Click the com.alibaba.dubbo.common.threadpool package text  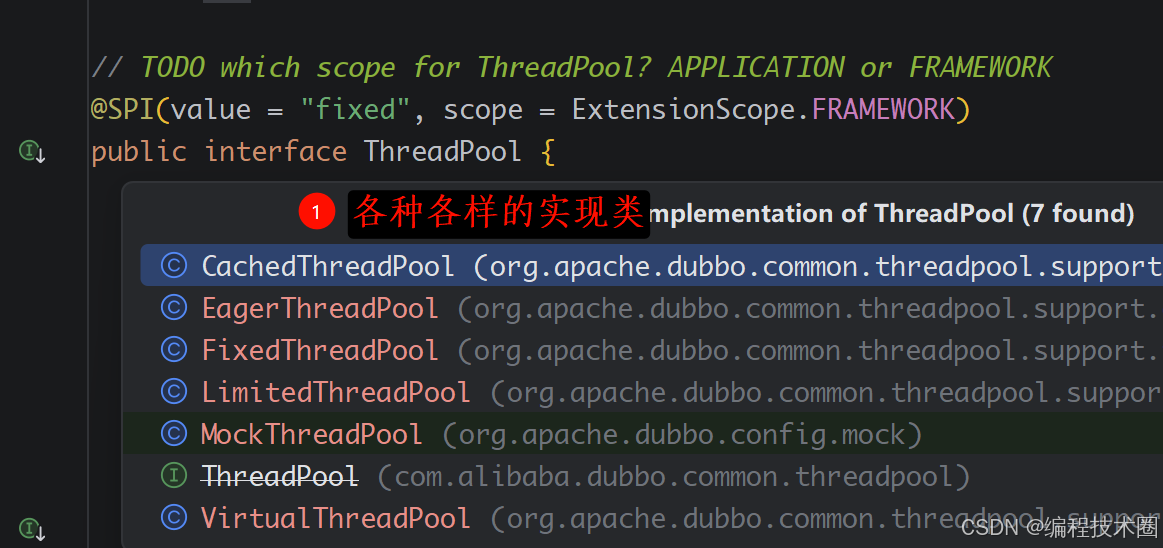[x=674, y=477]
